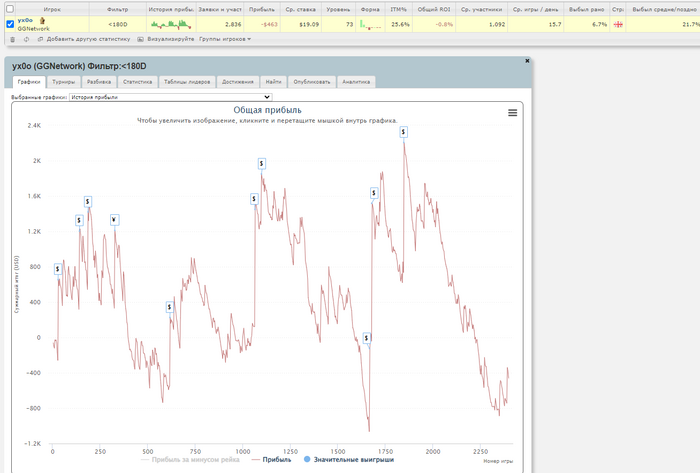Sort by 'Ср. игры / день' column header

tap(535, 9)
